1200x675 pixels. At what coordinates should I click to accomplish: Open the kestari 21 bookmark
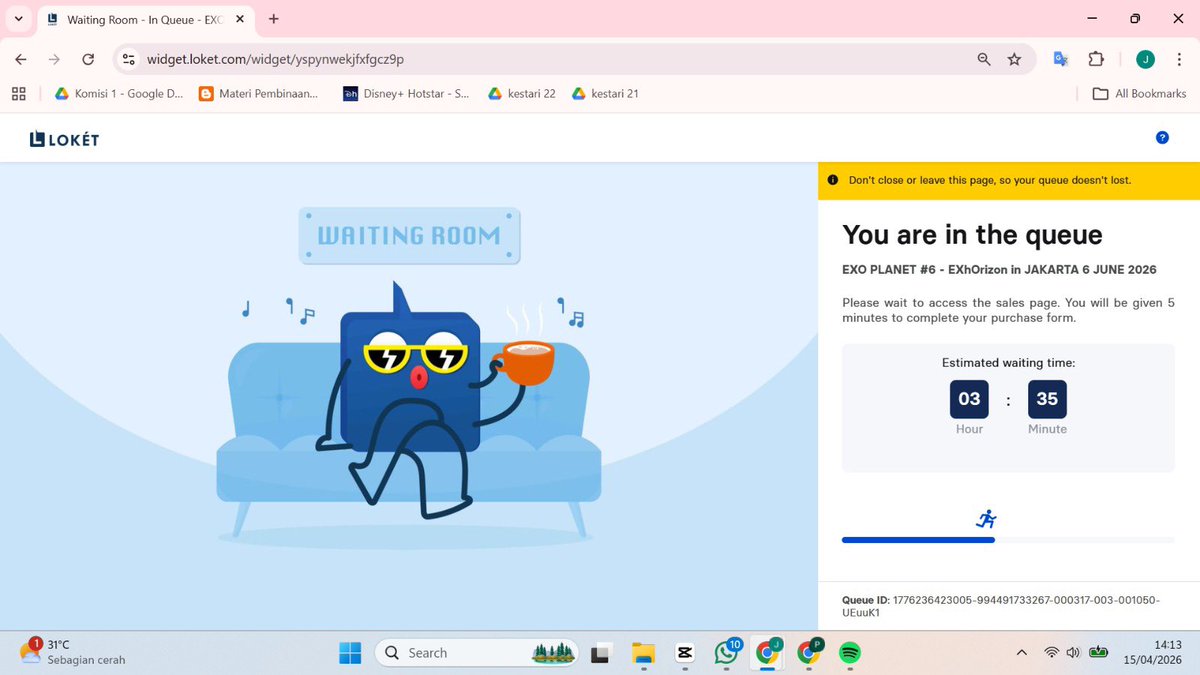[605, 94]
